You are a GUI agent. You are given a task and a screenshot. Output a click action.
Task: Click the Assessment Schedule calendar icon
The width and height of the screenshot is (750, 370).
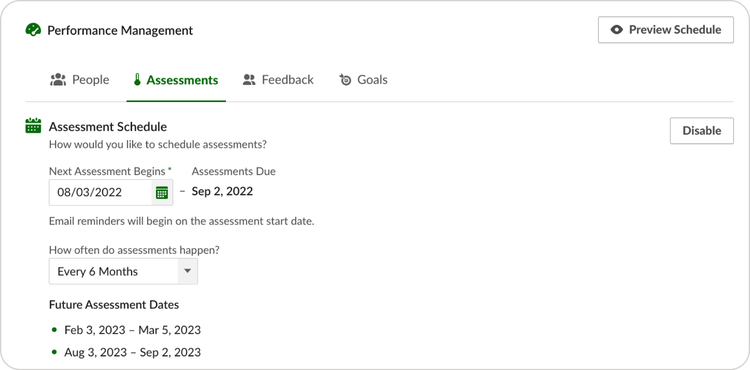pos(33,126)
